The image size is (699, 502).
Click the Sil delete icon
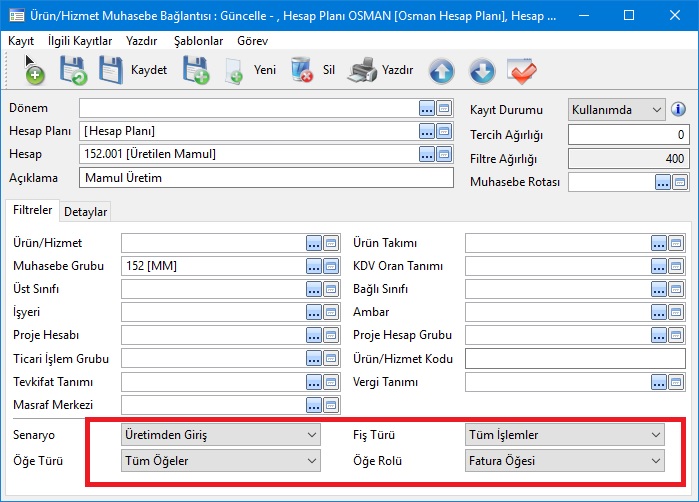pyautogui.click(x=301, y=70)
